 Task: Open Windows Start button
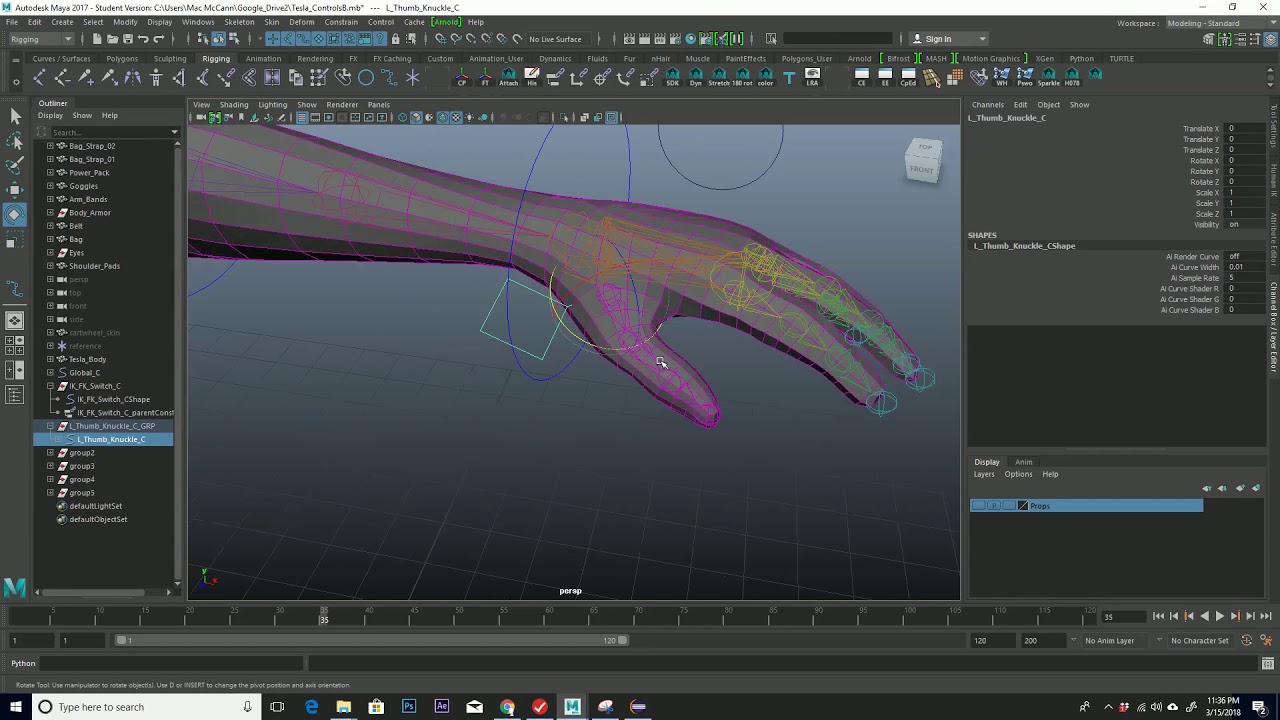[15, 707]
